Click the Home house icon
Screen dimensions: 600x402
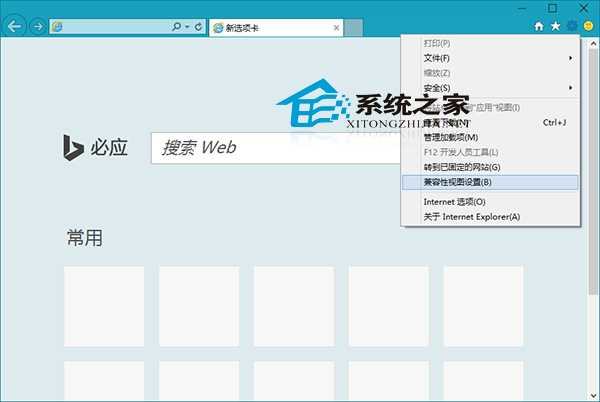click(539, 26)
